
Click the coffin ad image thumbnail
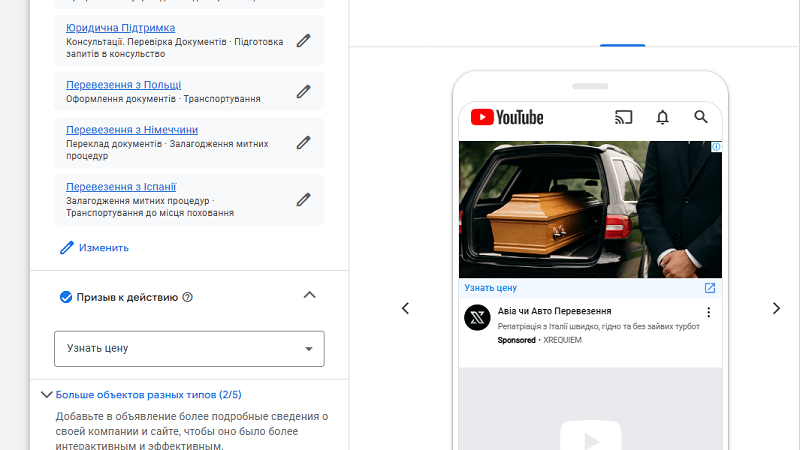point(590,210)
